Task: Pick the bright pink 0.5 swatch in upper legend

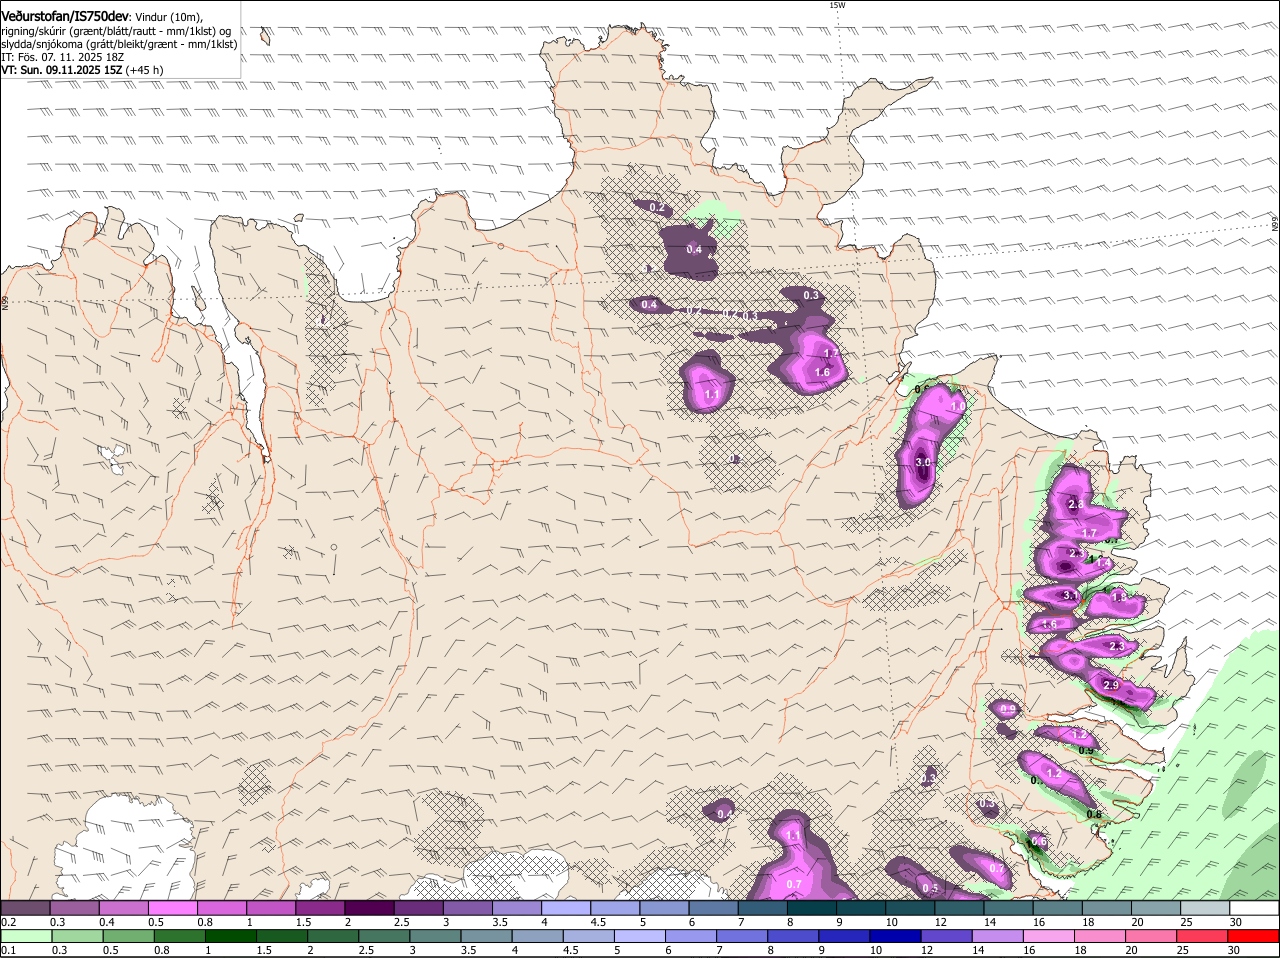Action: point(172,907)
